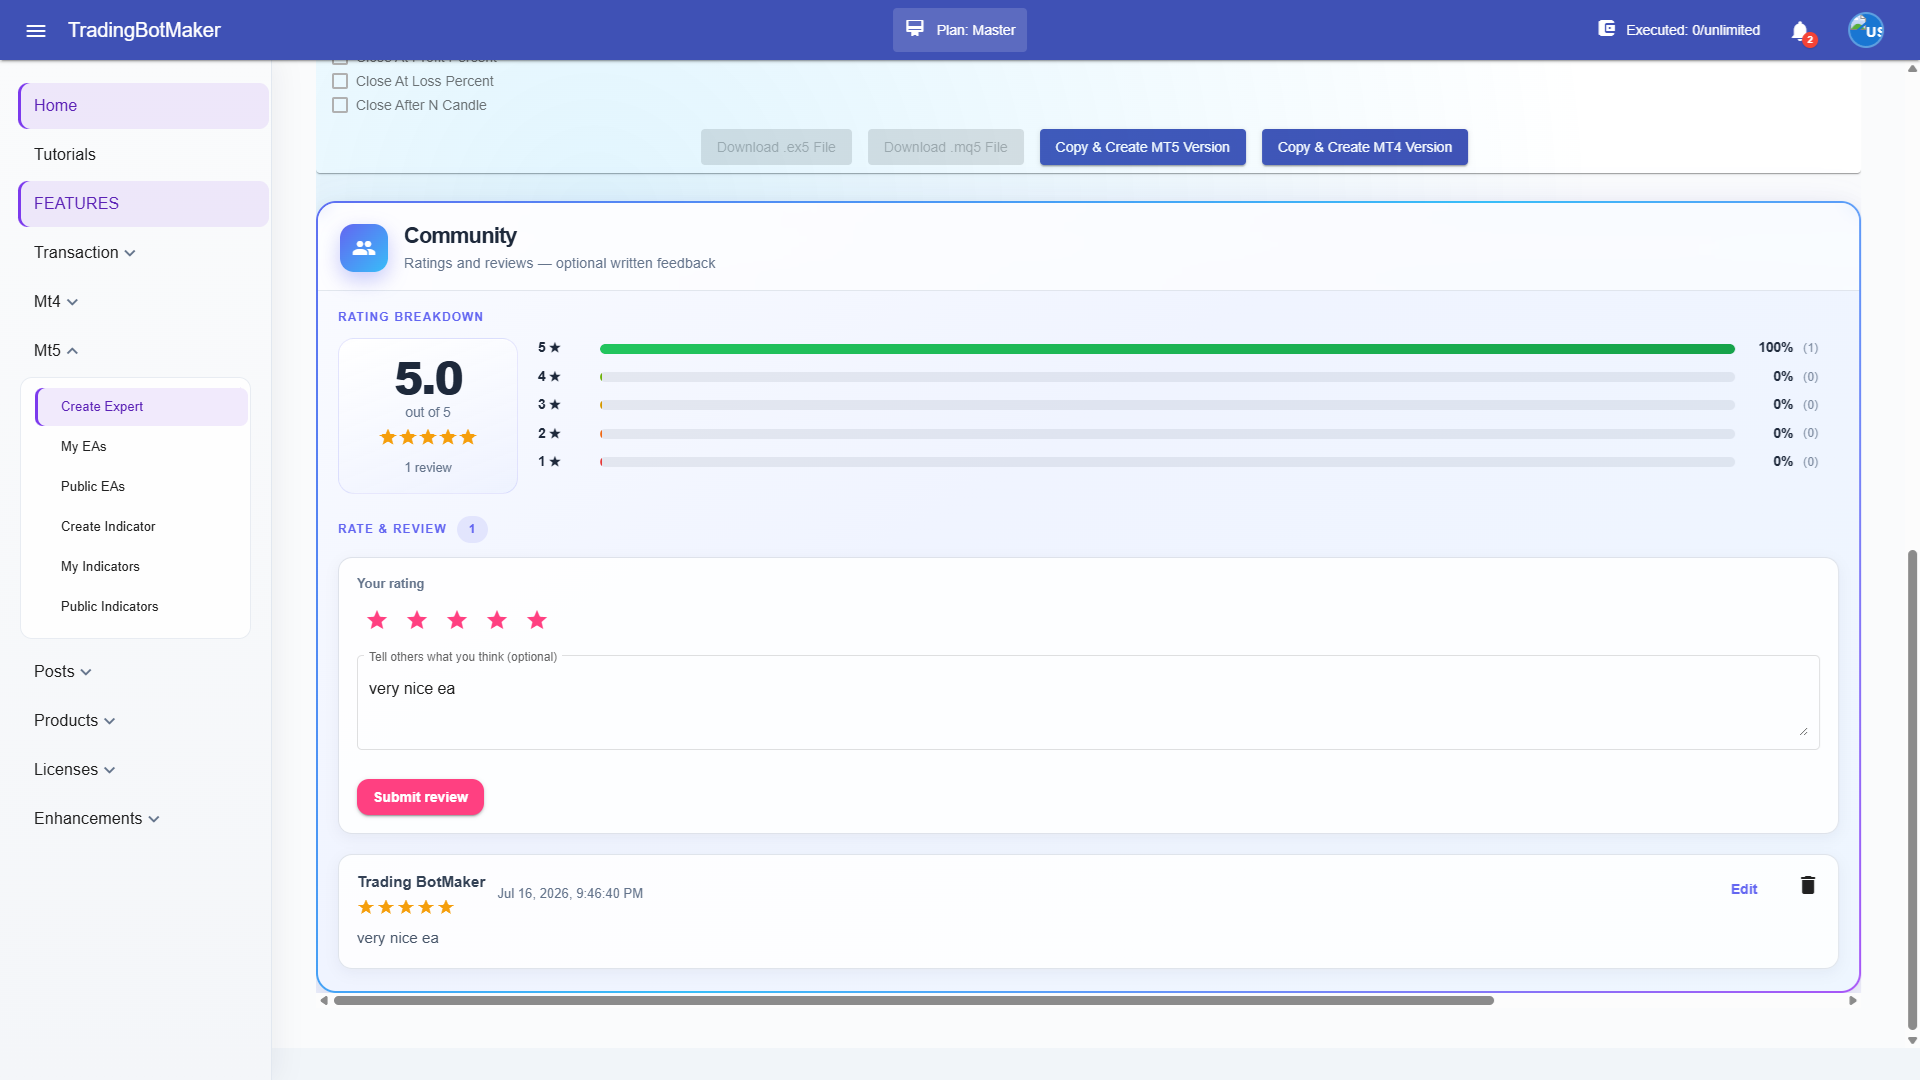This screenshot has width=1920, height=1080.
Task: Click the Community group icon
Action: 364,248
